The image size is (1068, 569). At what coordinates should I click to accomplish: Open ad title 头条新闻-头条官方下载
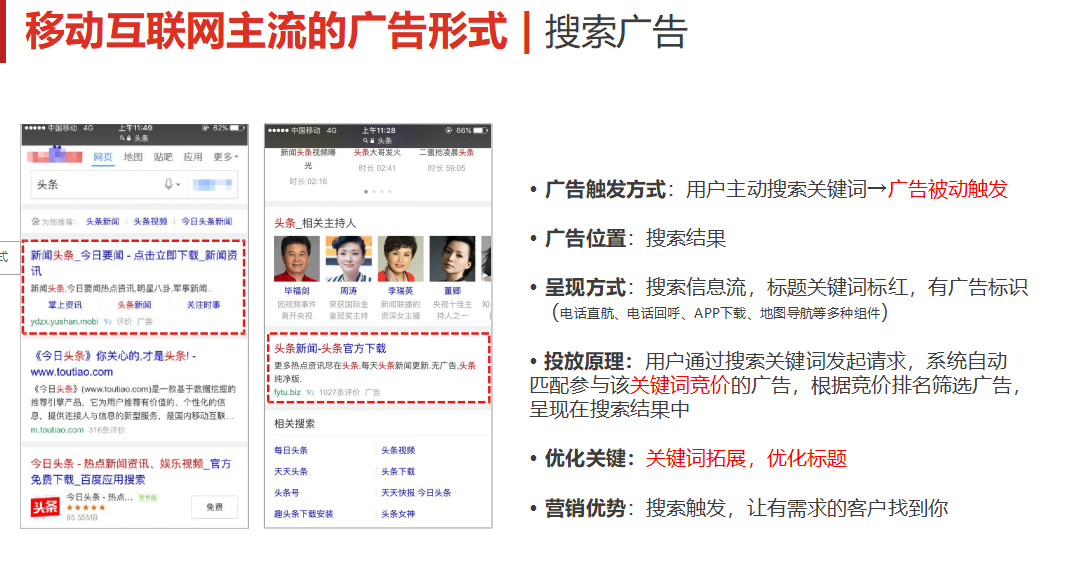pos(330,348)
